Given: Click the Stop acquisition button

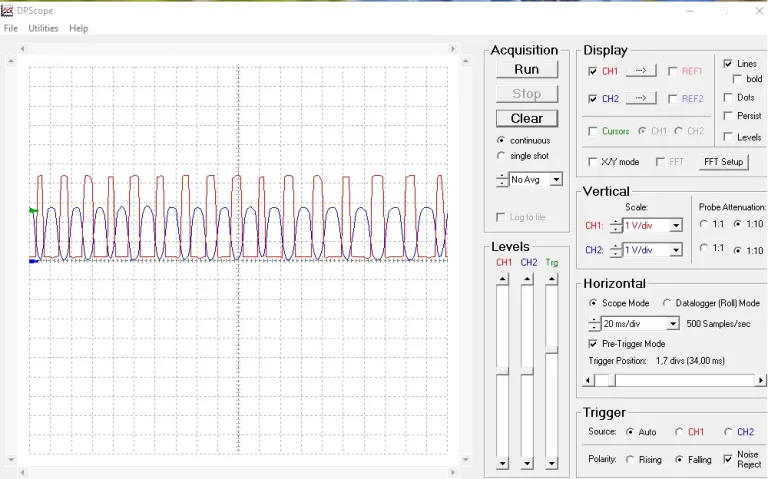Looking at the screenshot, I should point(527,94).
